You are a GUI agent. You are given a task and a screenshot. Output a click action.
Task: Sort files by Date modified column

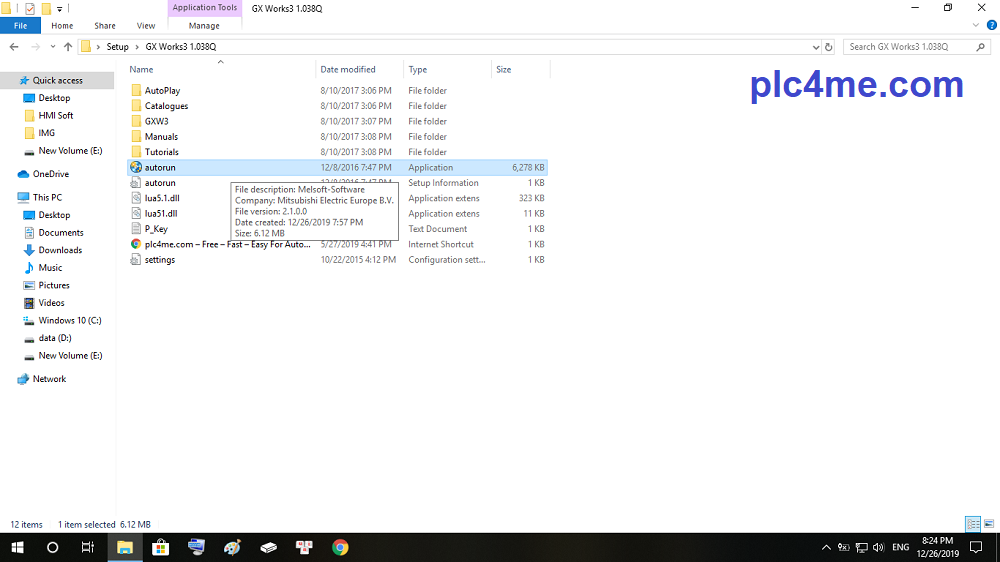348,70
